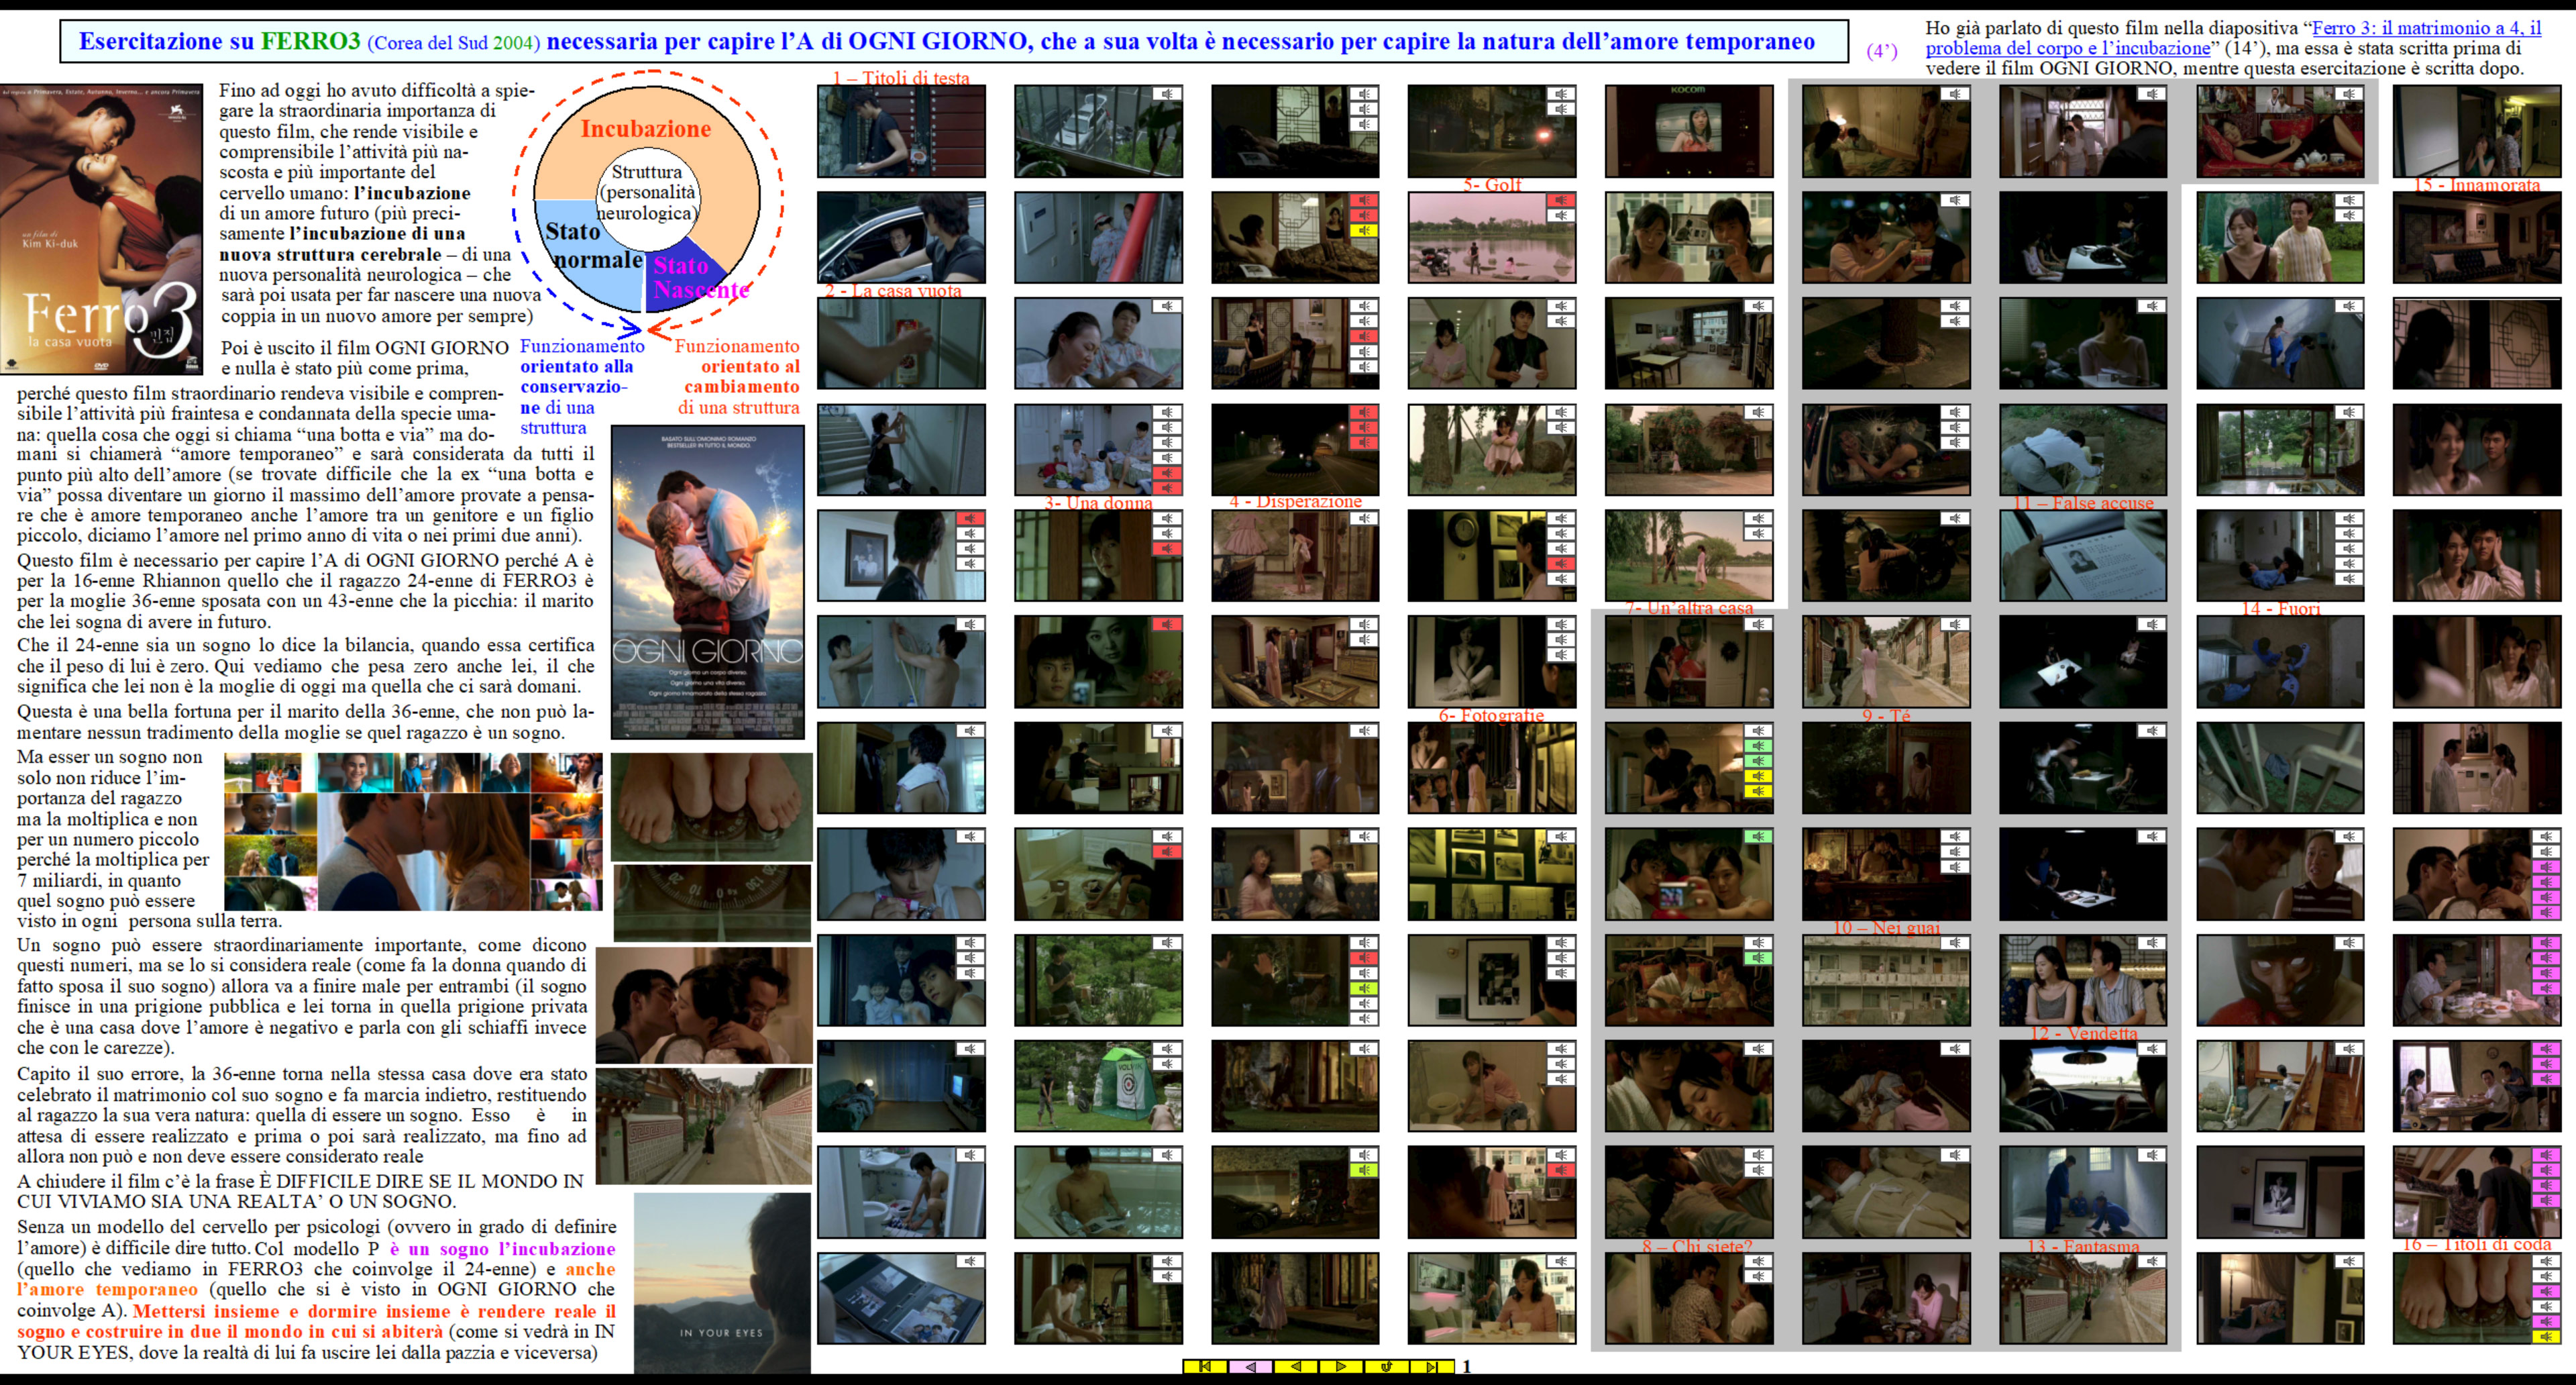
Task: Click yellow sound icon on feet-on-scale final thumbnail
Action: click(x=2546, y=1337)
